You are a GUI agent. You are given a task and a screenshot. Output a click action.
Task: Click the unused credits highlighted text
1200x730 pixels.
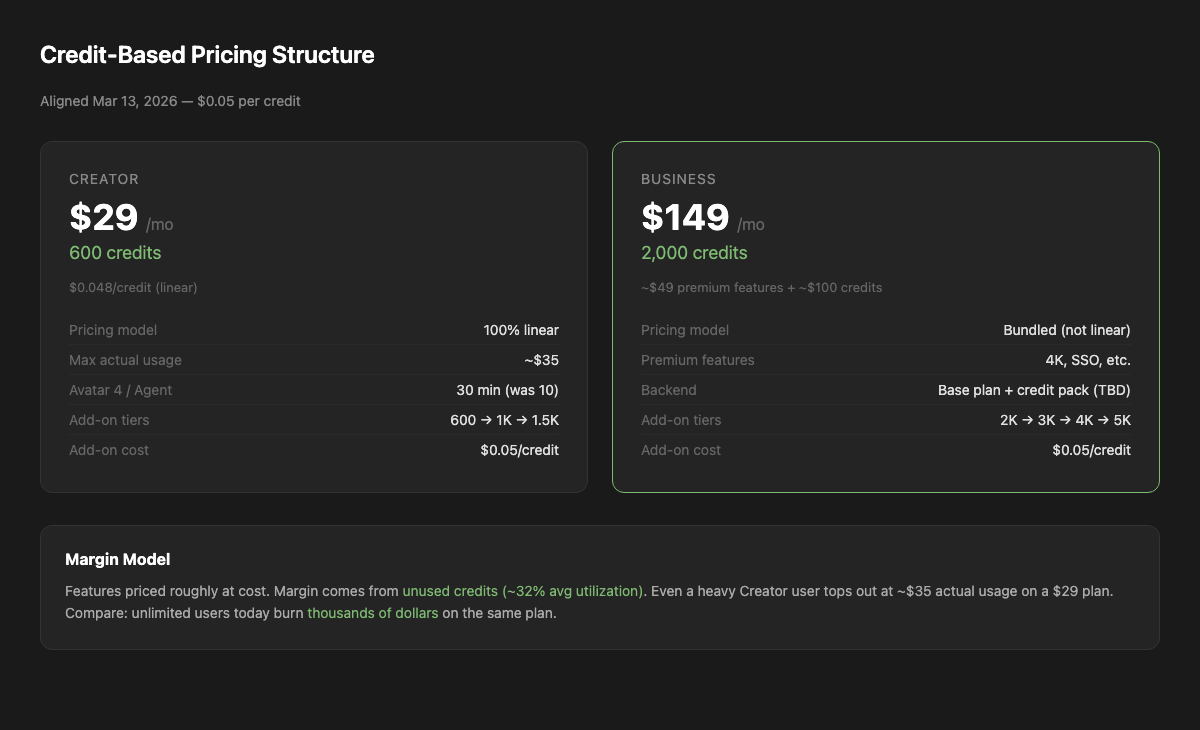523,591
